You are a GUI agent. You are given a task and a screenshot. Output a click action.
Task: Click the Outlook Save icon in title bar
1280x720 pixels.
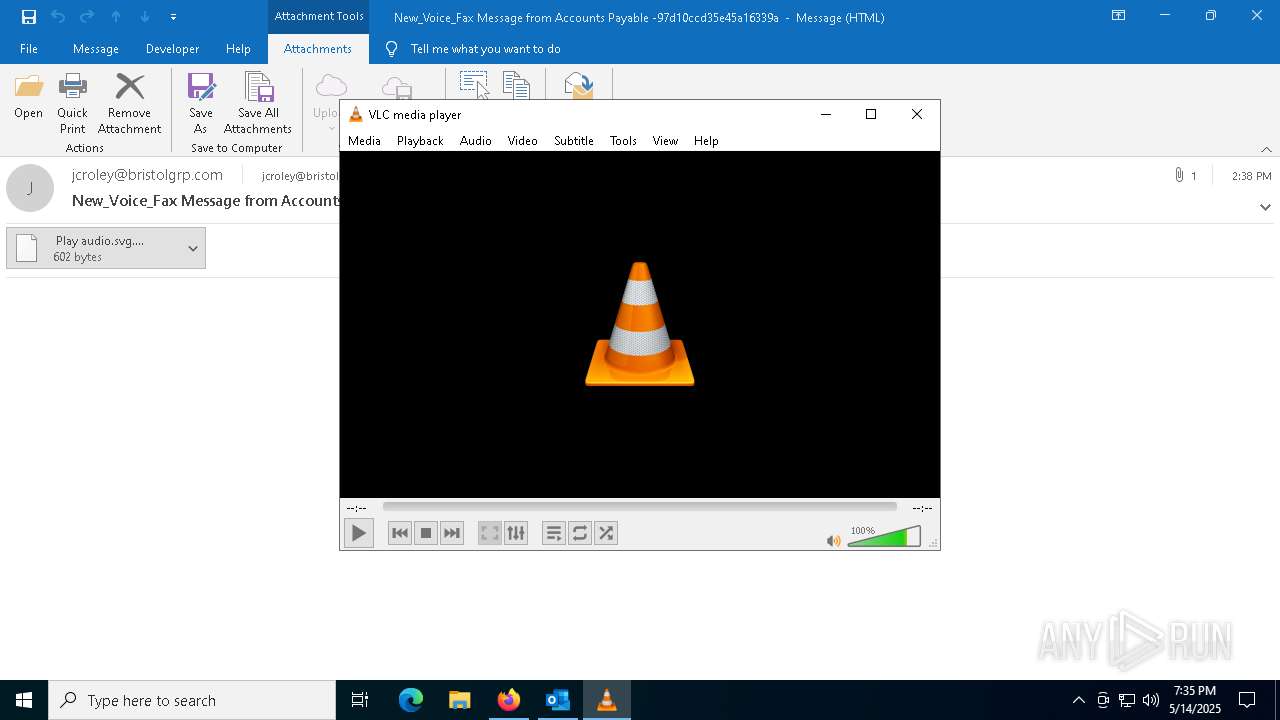point(29,17)
